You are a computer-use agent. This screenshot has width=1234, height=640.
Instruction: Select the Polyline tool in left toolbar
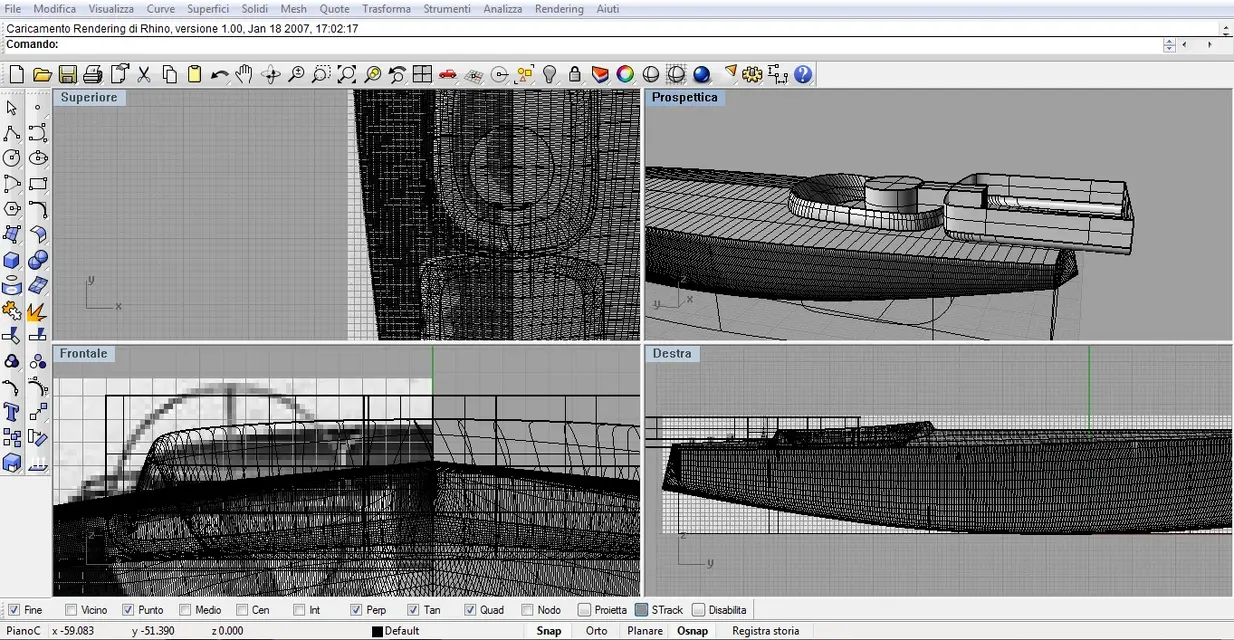click(x=12, y=133)
